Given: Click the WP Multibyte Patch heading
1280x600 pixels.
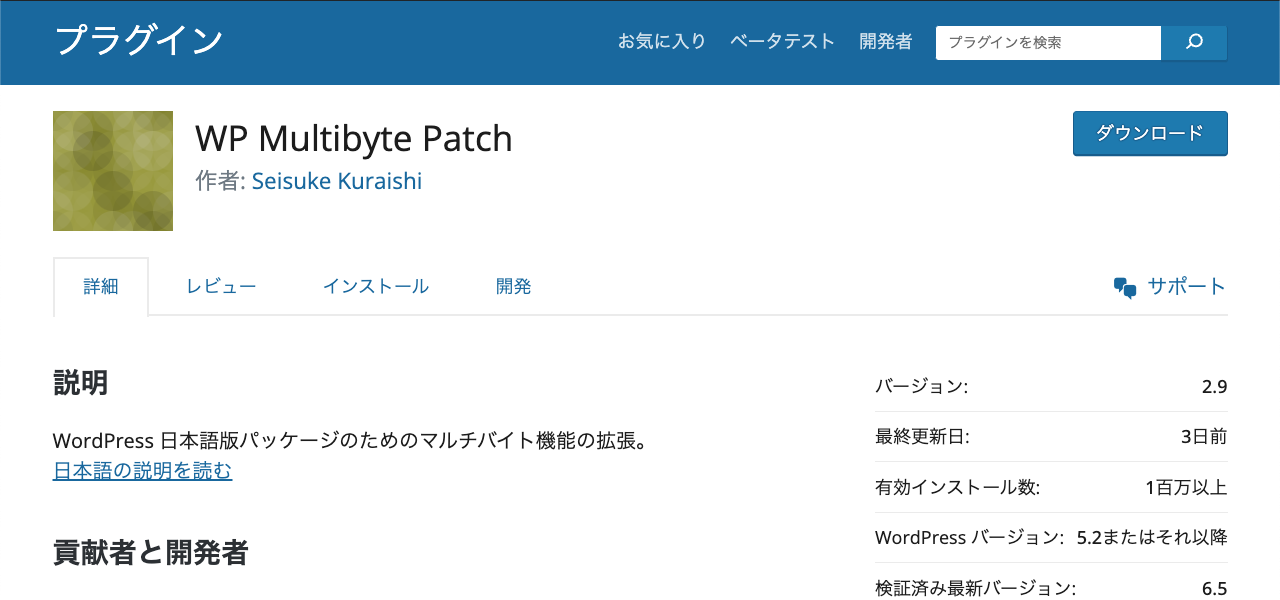Looking at the screenshot, I should click(x=354, y=138).
